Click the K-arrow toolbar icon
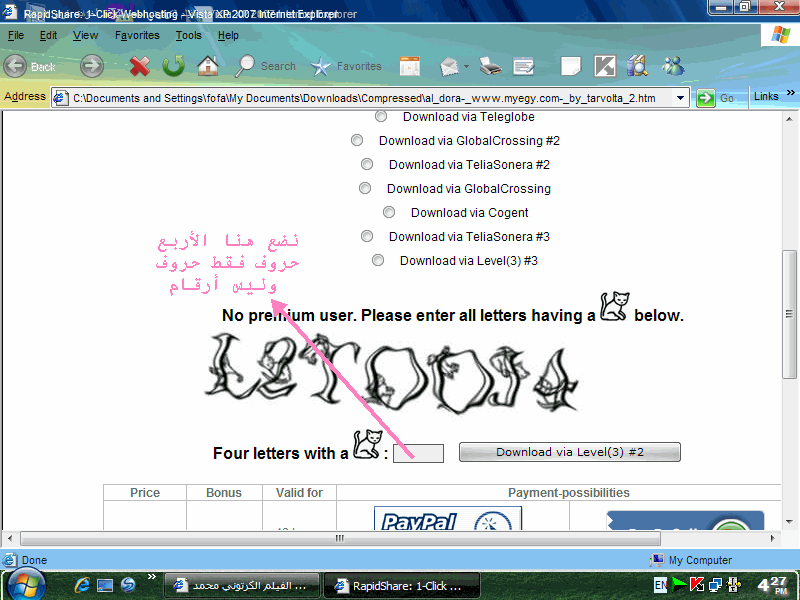 pos(605,66)
